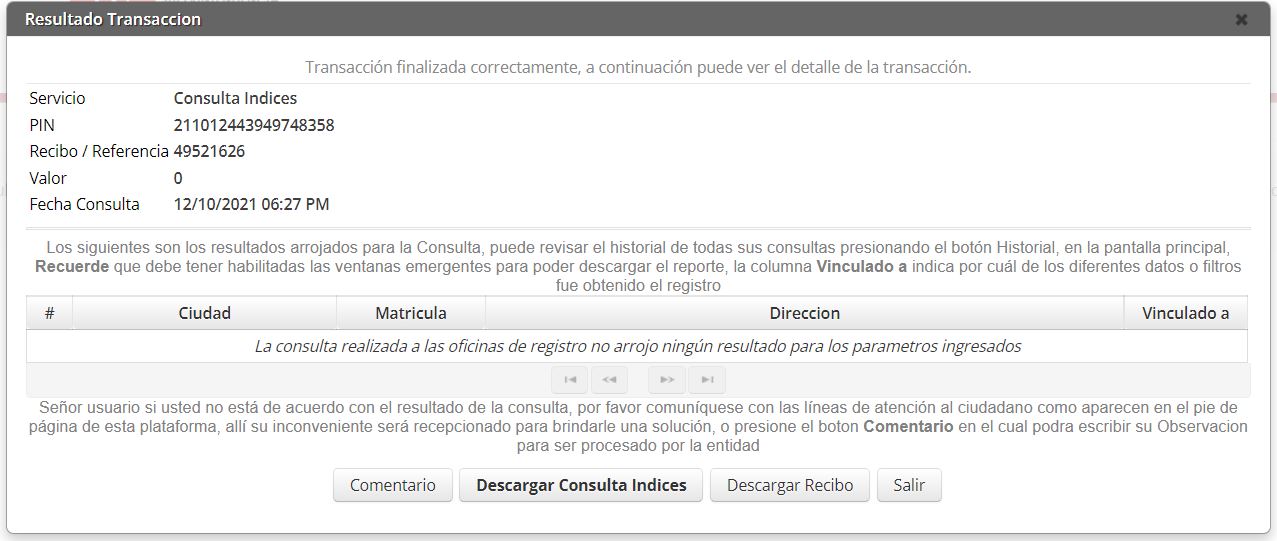Screen dimensions: 1277x541
Task: Click the Vinculado a column header
Action: coord(1185,313)
